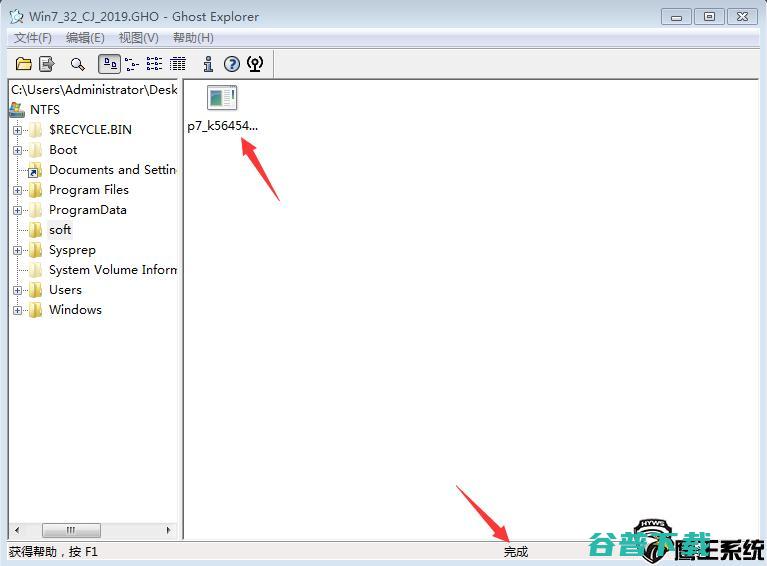767x566 pixels.
Task: Open the 文件(F) menu
Action: 33,38
